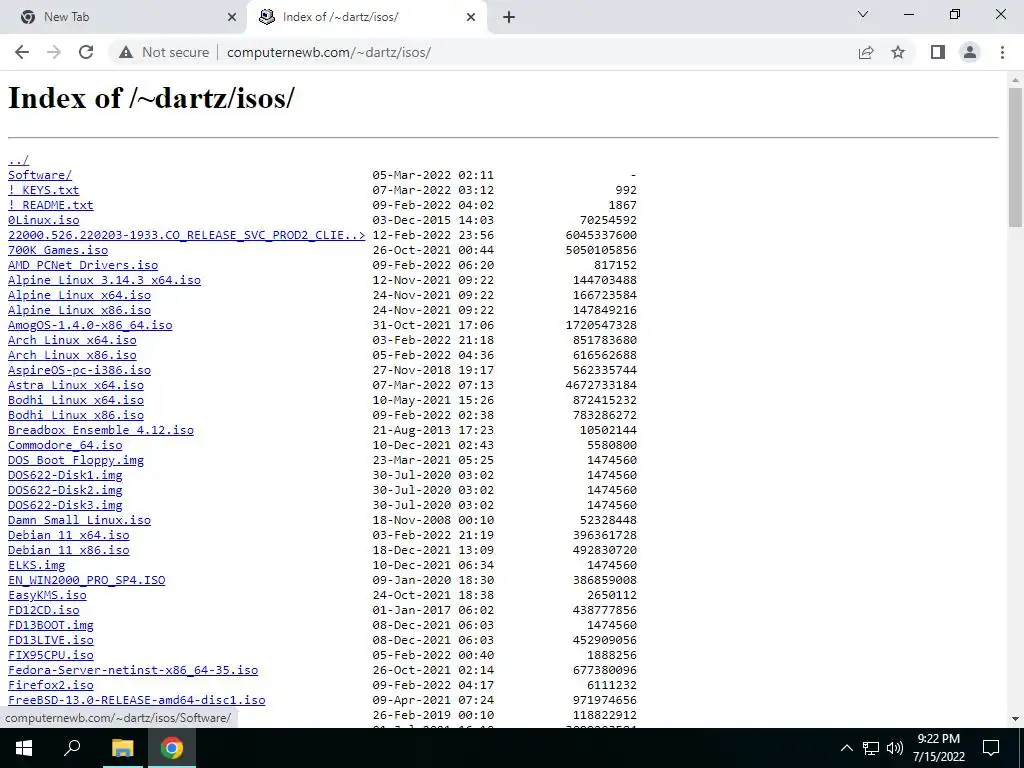Close the New Tab tab
Image resolution: width=1024 pixels, height=768 pixels.
pyautogui.click(x=232, y=17)
